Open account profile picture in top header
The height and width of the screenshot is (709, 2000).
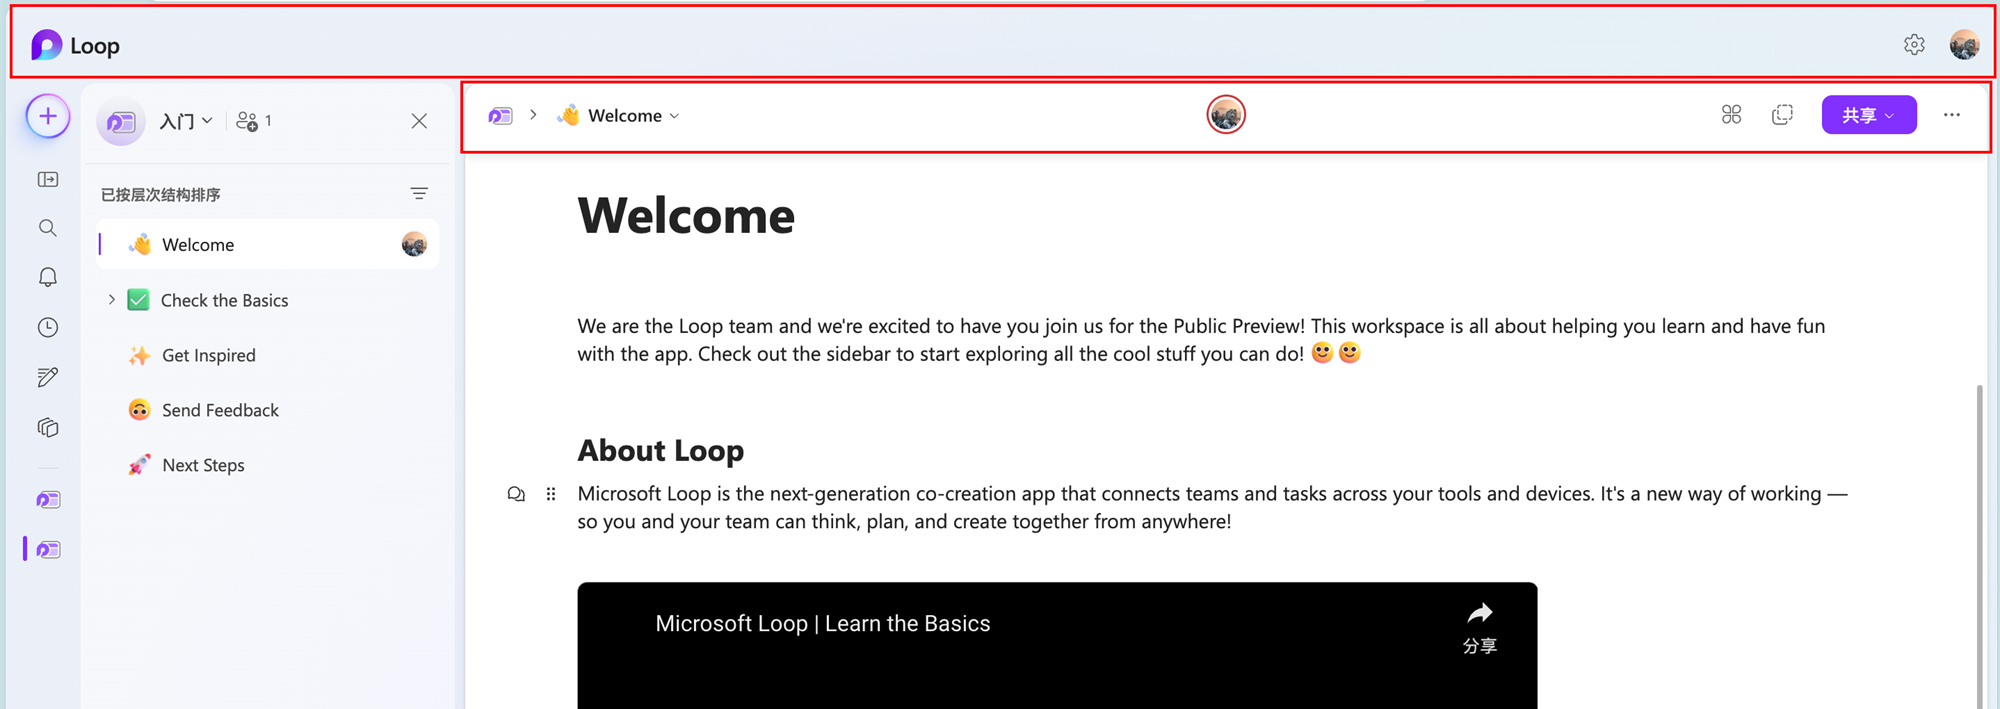tap(1964, 45)
